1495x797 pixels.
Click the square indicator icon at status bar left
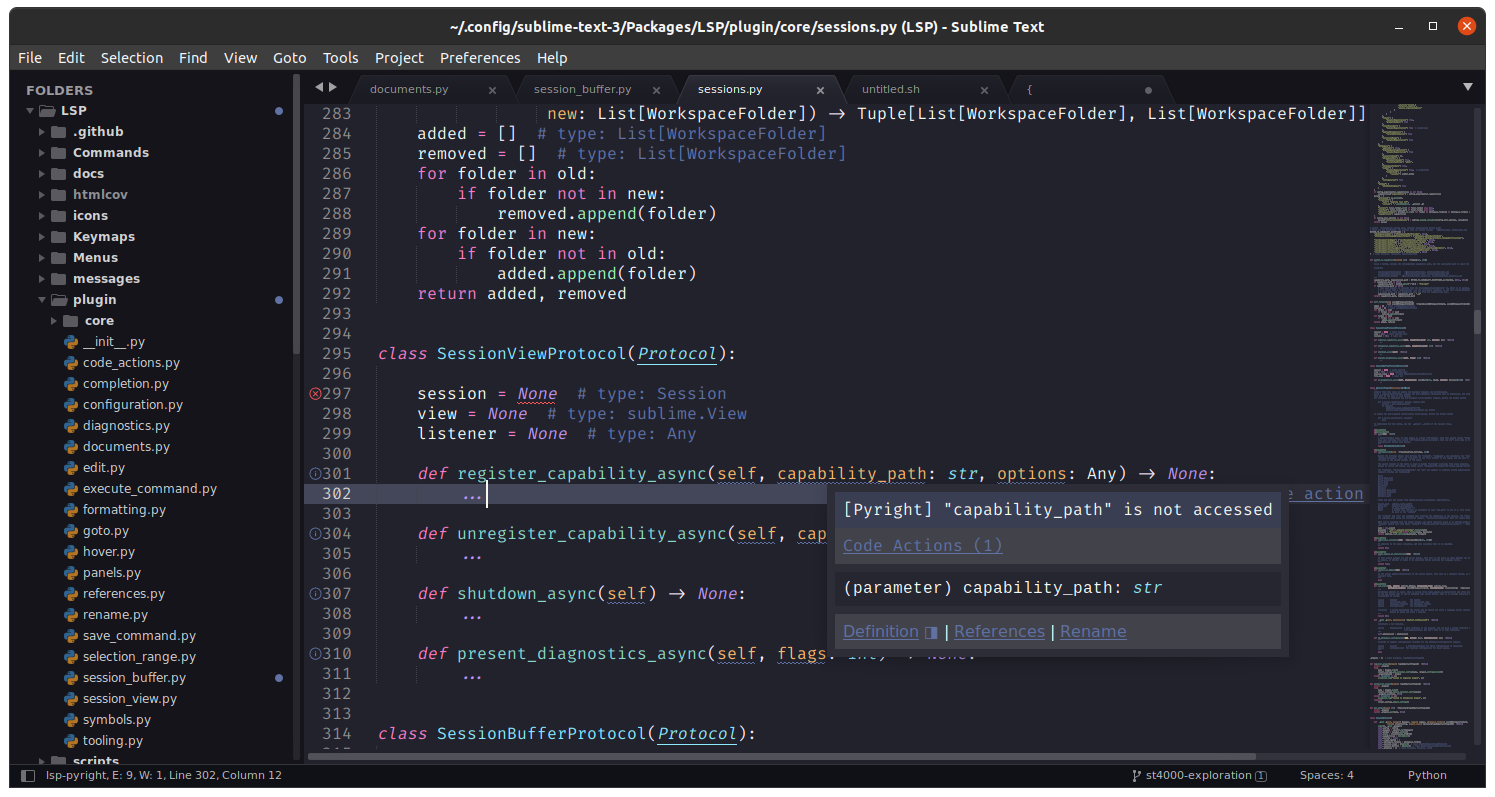click(x=27, y=775)
